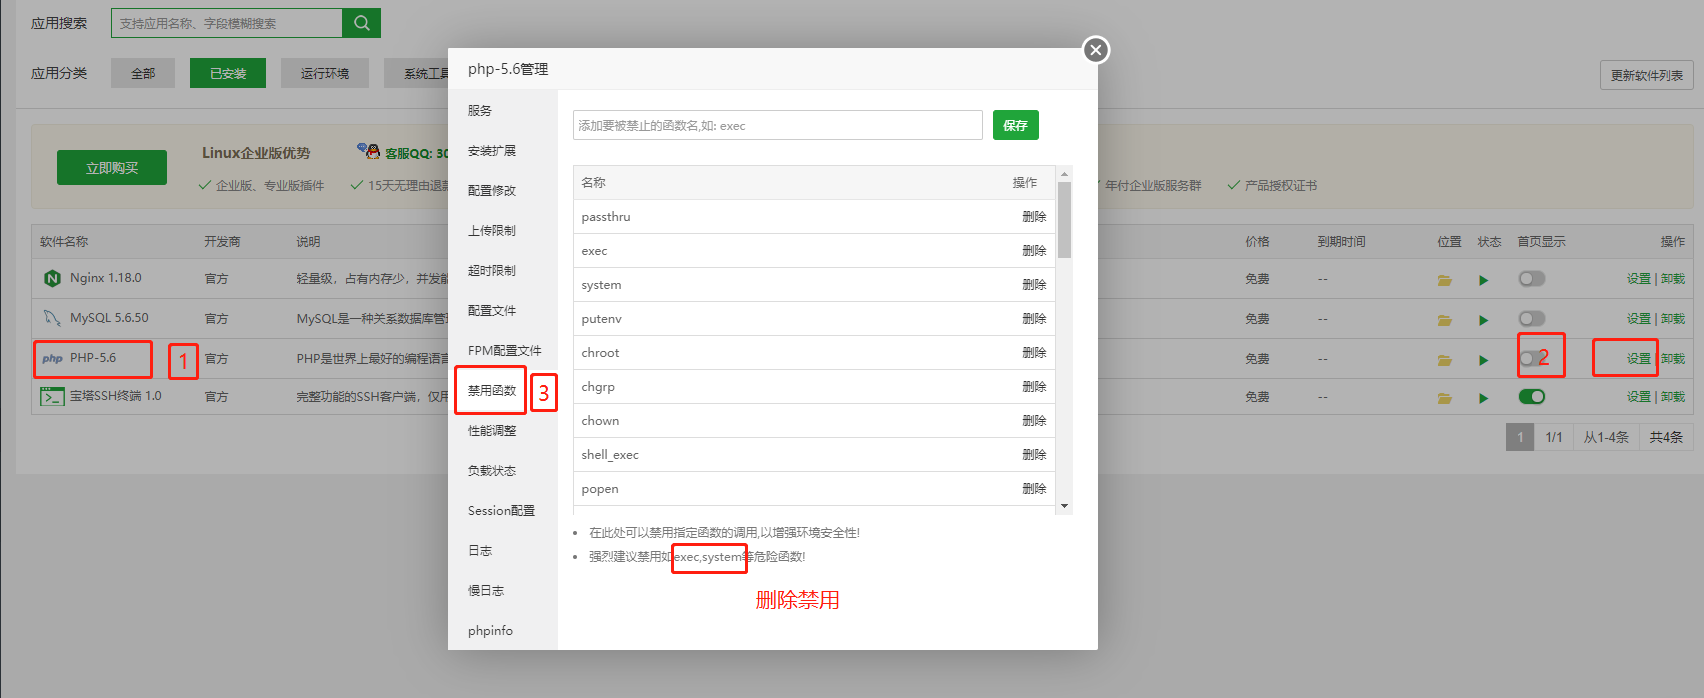Delete the exec disabled function
Viewport: 1704px width, 698px height.
click(x=1034, y=251)
